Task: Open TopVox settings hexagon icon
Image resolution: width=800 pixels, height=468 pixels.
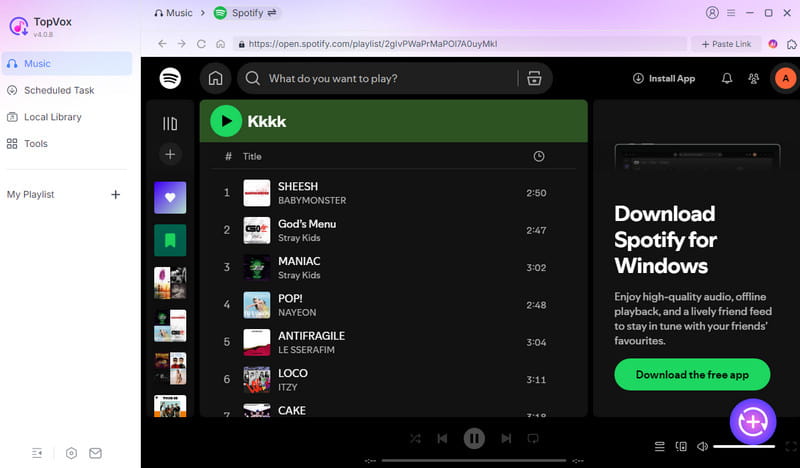Action: (71, 453)
